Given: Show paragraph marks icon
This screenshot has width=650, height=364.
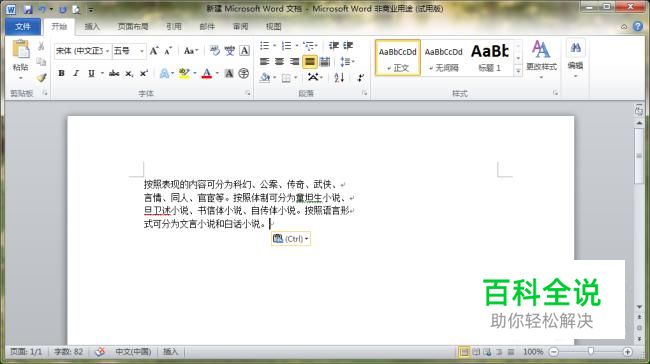Looking at the screenshot, I should tap(360, 78).
